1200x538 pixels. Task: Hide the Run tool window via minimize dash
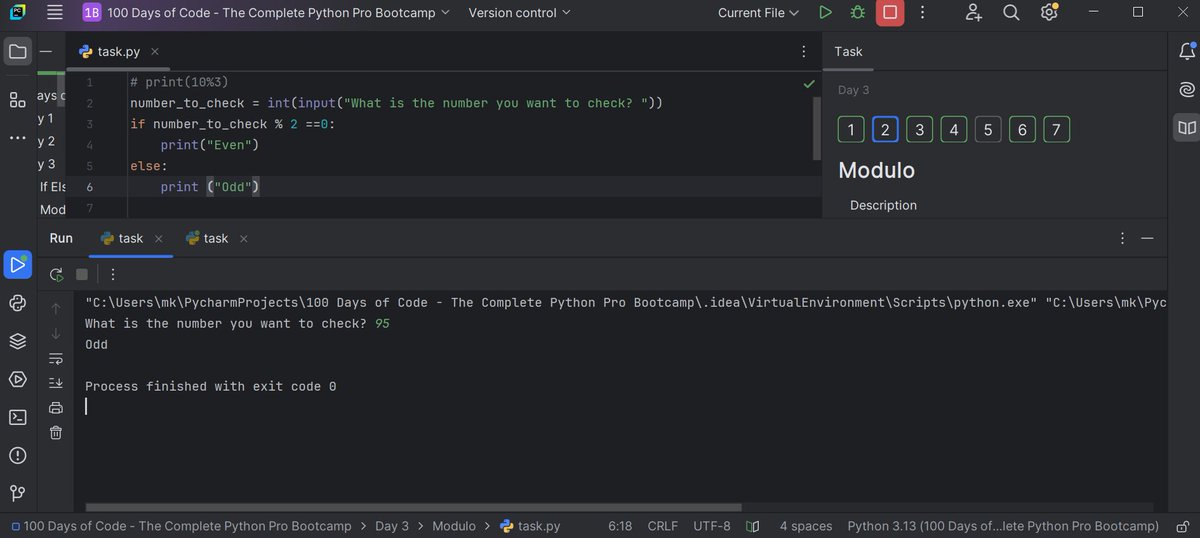tap(1147, 238)
